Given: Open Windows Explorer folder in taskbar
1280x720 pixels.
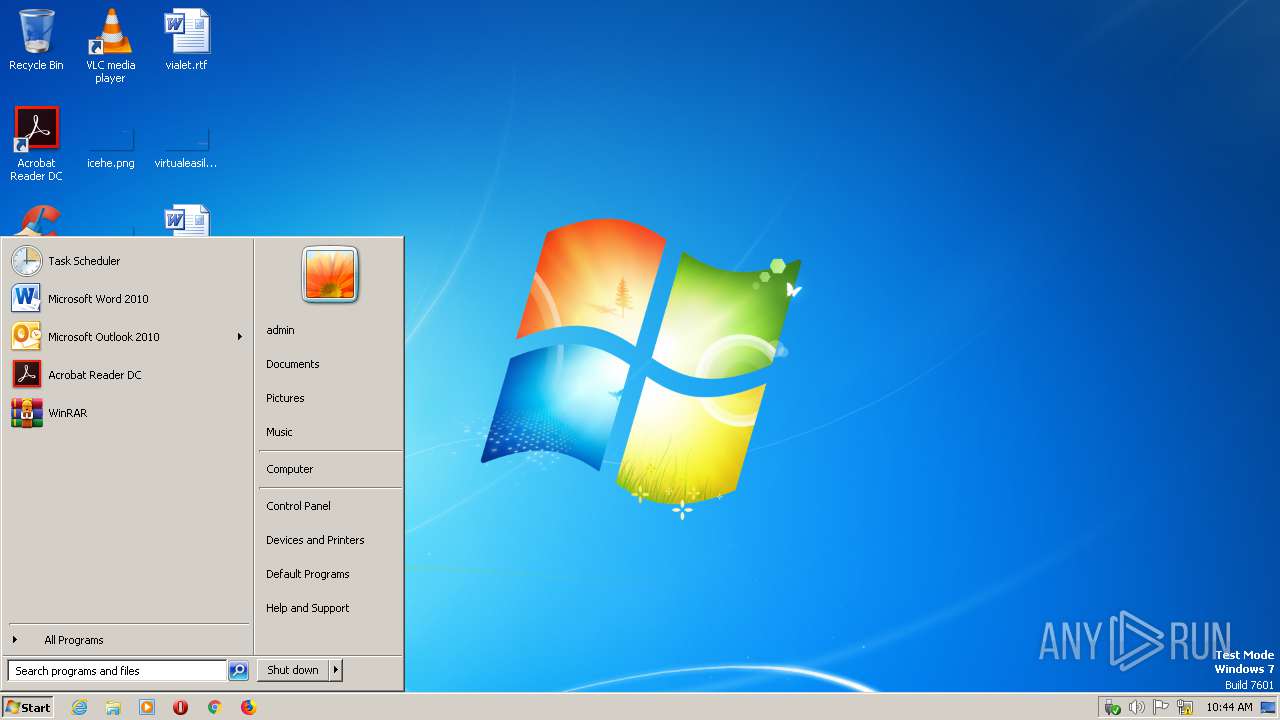Looking at the screenshot, I should (x=113, y=707).
